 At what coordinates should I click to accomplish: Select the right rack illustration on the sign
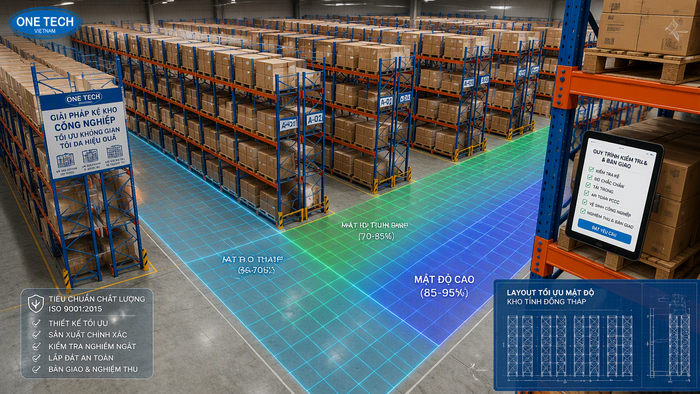click(x=115, y=152)
